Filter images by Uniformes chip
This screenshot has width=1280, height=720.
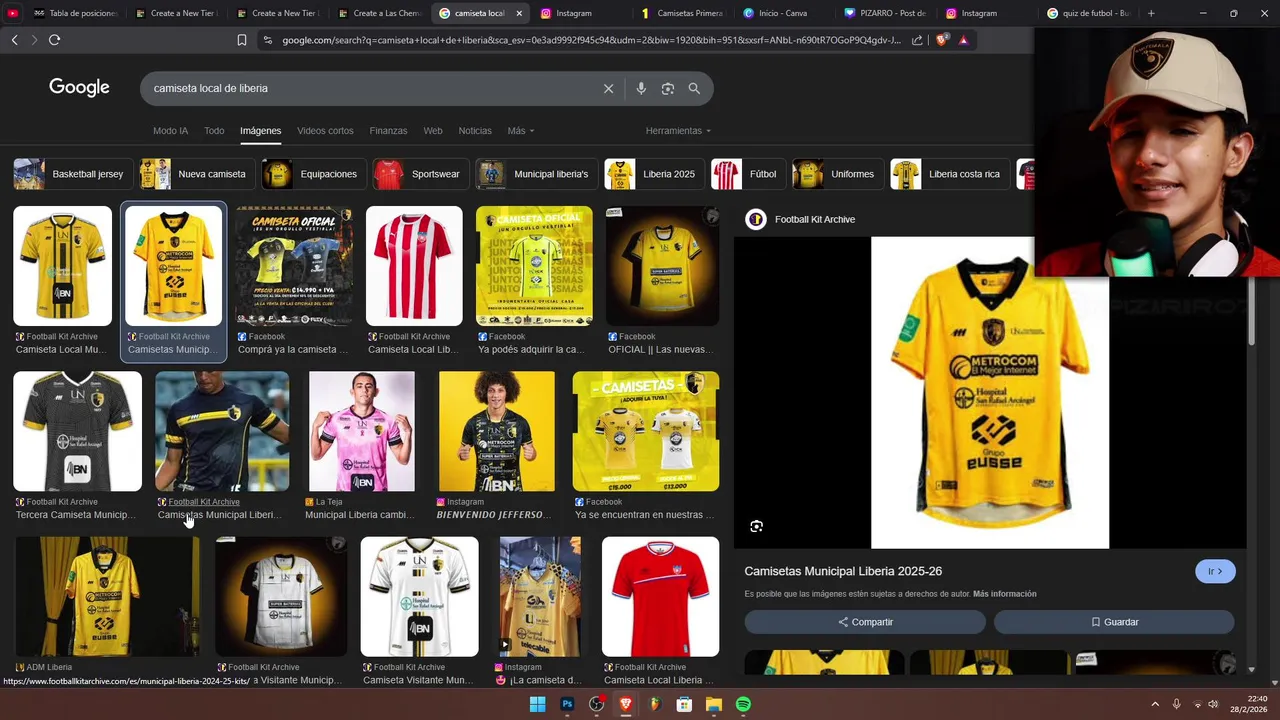coord(836,174)
